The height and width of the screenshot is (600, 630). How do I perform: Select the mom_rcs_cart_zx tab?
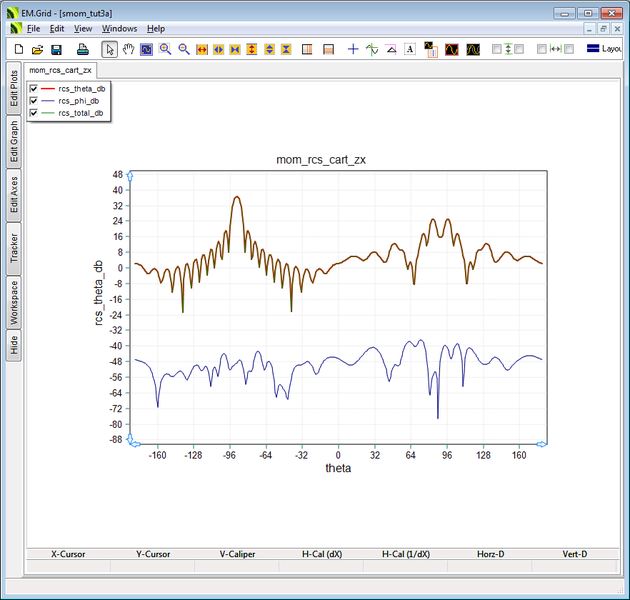click(60, 70)
